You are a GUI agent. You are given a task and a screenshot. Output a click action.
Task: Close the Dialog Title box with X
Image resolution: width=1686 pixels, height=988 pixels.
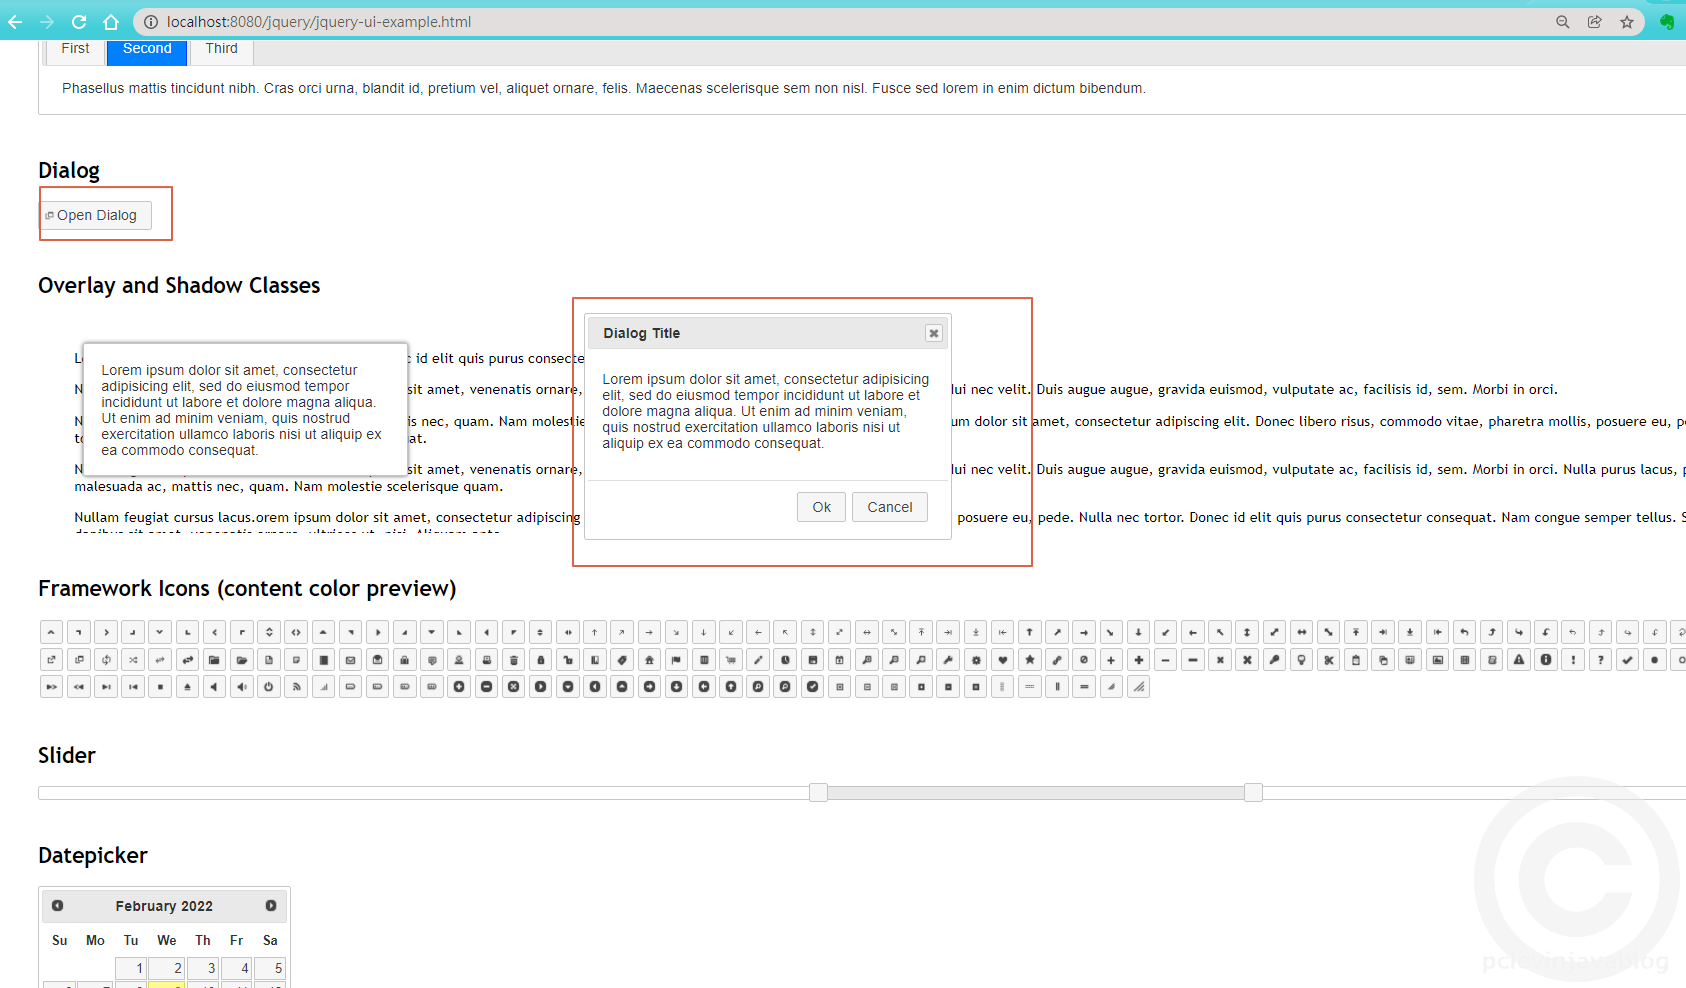pyautogui.click(x=934, y=333)
